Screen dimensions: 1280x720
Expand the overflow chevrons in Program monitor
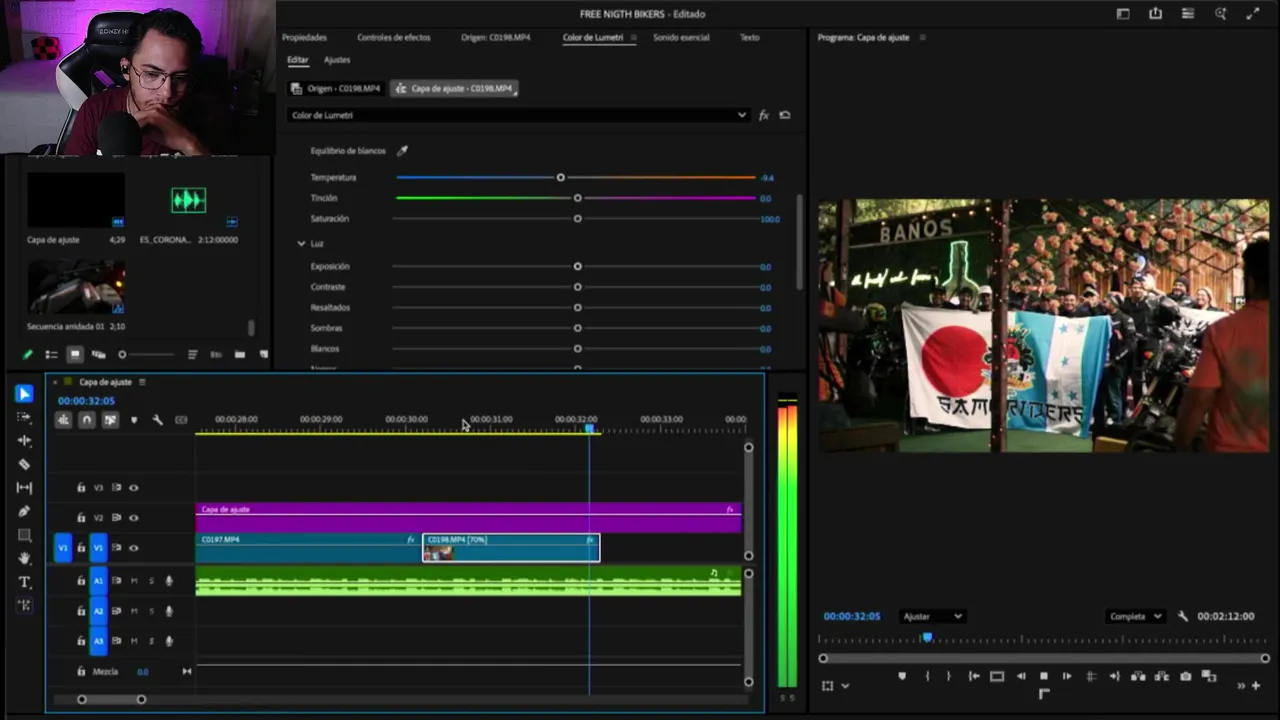[1241, 686]
